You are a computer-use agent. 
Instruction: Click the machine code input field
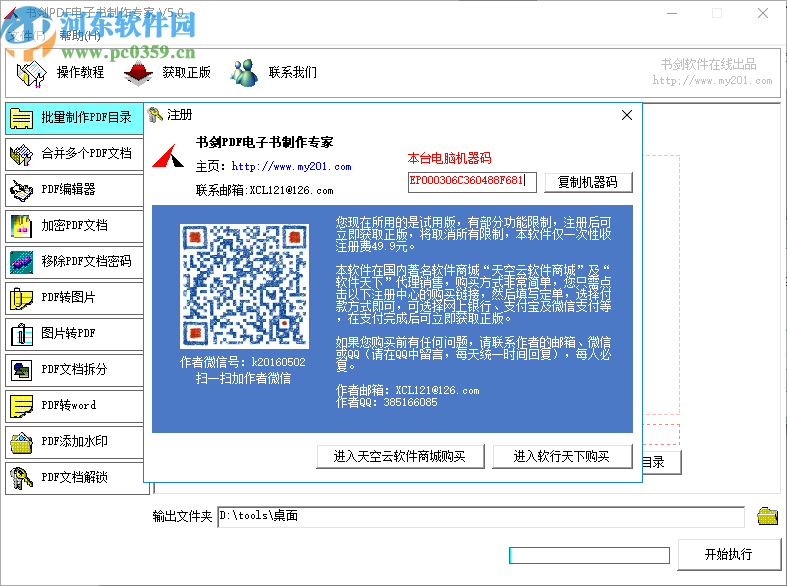472,182
